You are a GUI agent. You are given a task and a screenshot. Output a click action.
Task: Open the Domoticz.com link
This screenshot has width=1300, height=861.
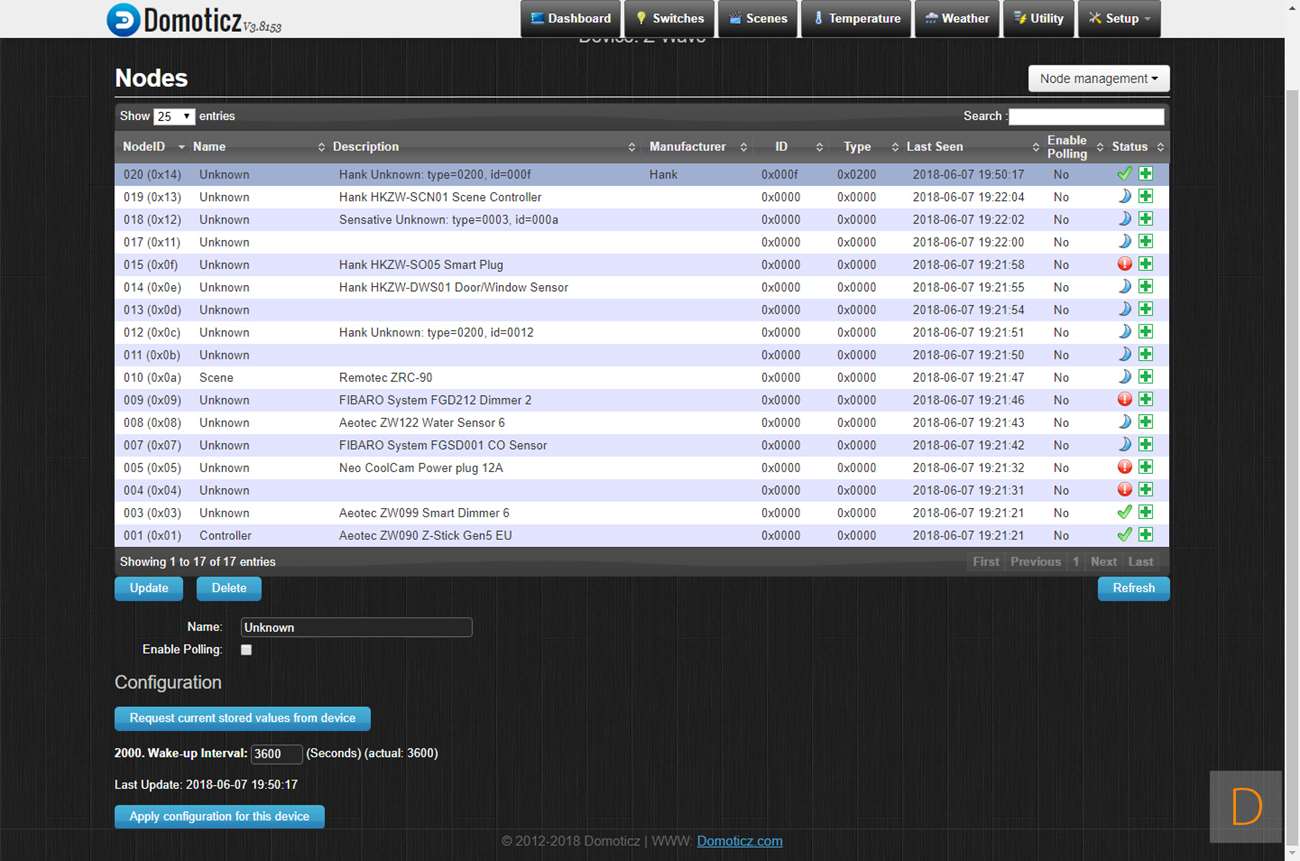(x=739, y=841)
